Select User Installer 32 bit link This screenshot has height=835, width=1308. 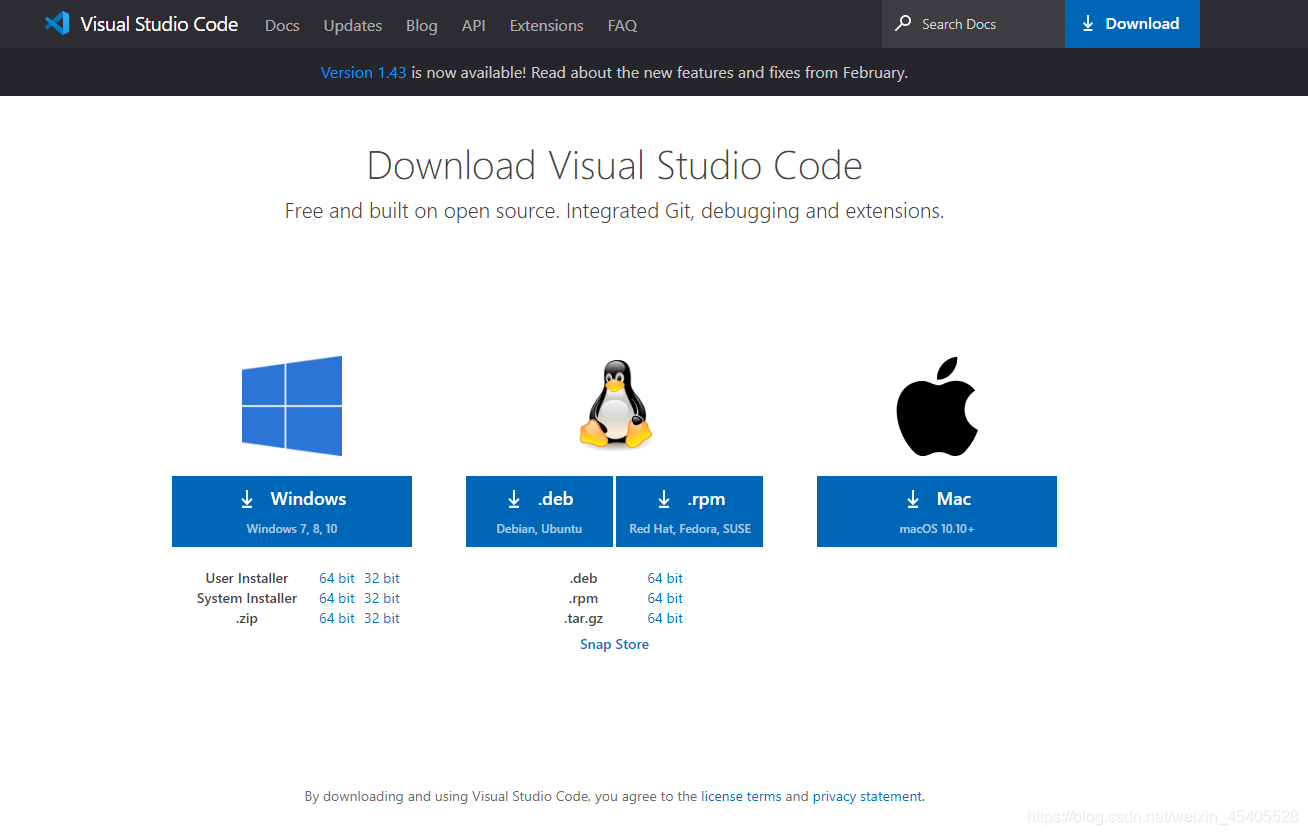tap(382, 578)
